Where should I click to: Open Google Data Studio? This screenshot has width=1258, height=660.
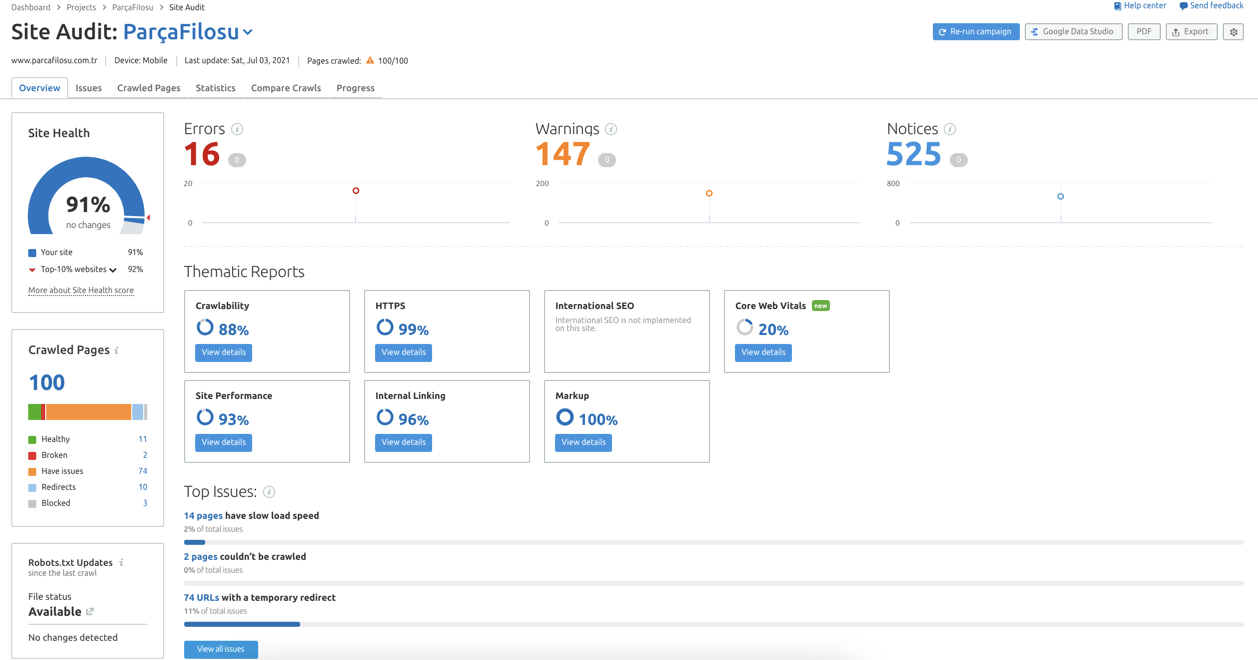click(1073, 32)
